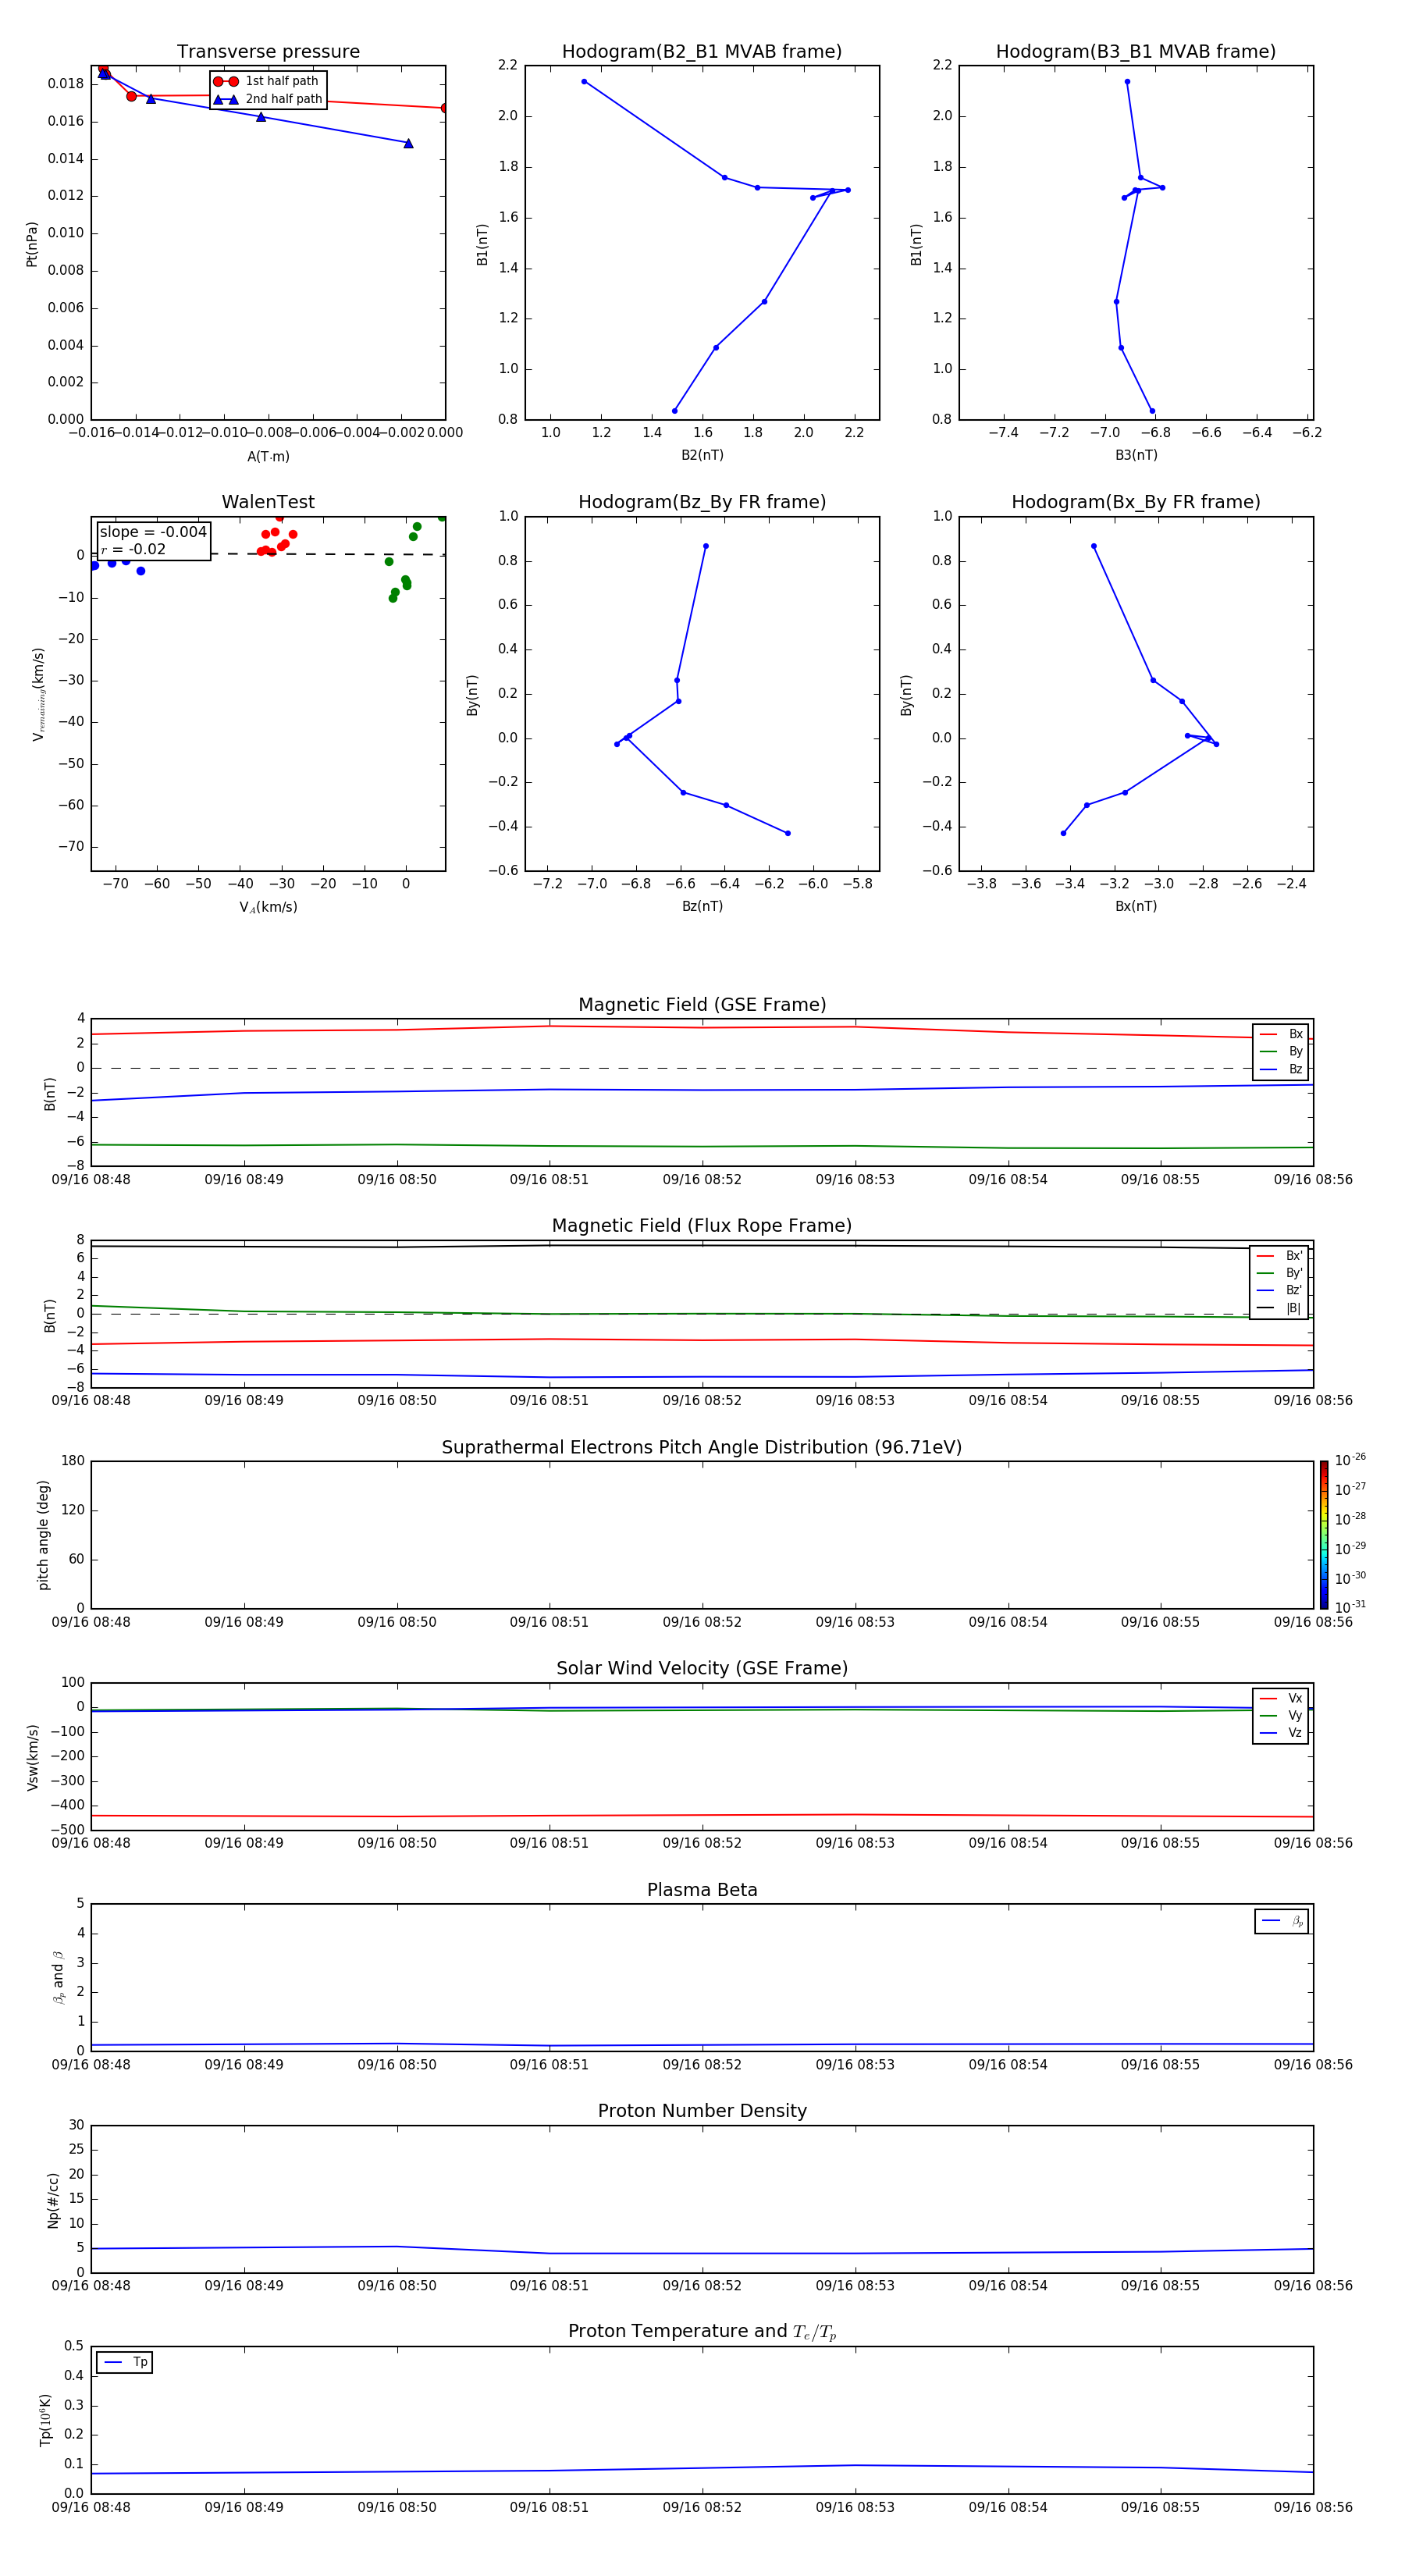Image resolution: width=1405 pixels, height=2576 pixels.
Task: Click the 'Pt(nPa)' axis label
Action: (32, 244)
